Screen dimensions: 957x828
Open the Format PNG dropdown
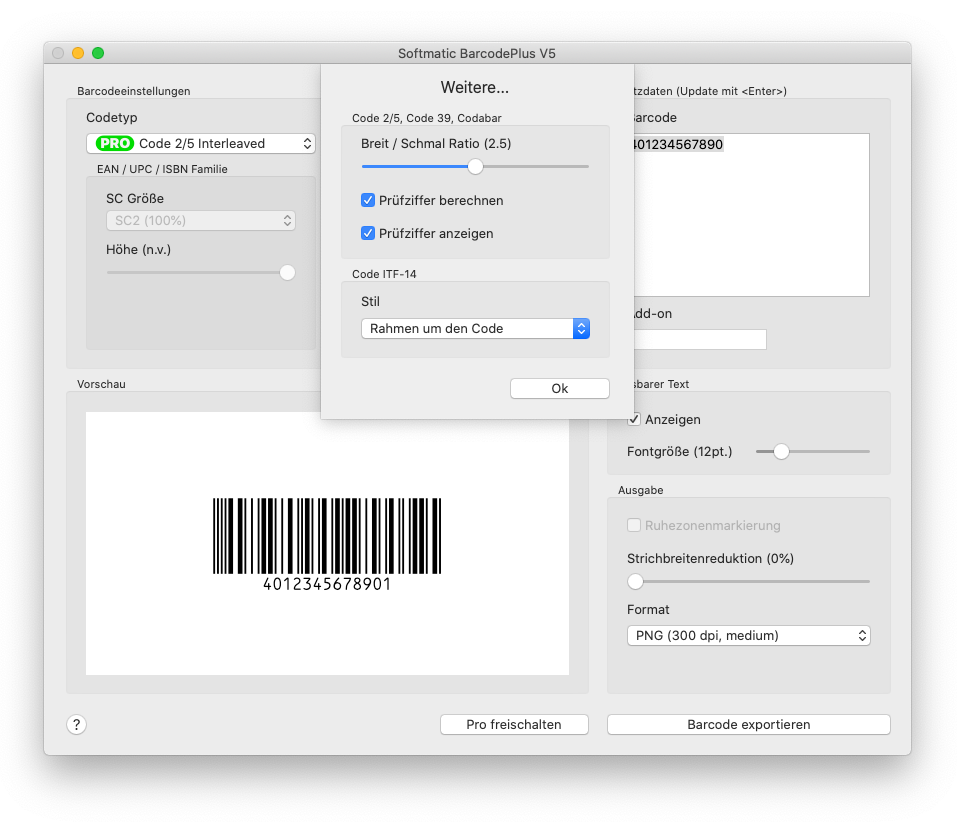[748, 636]
